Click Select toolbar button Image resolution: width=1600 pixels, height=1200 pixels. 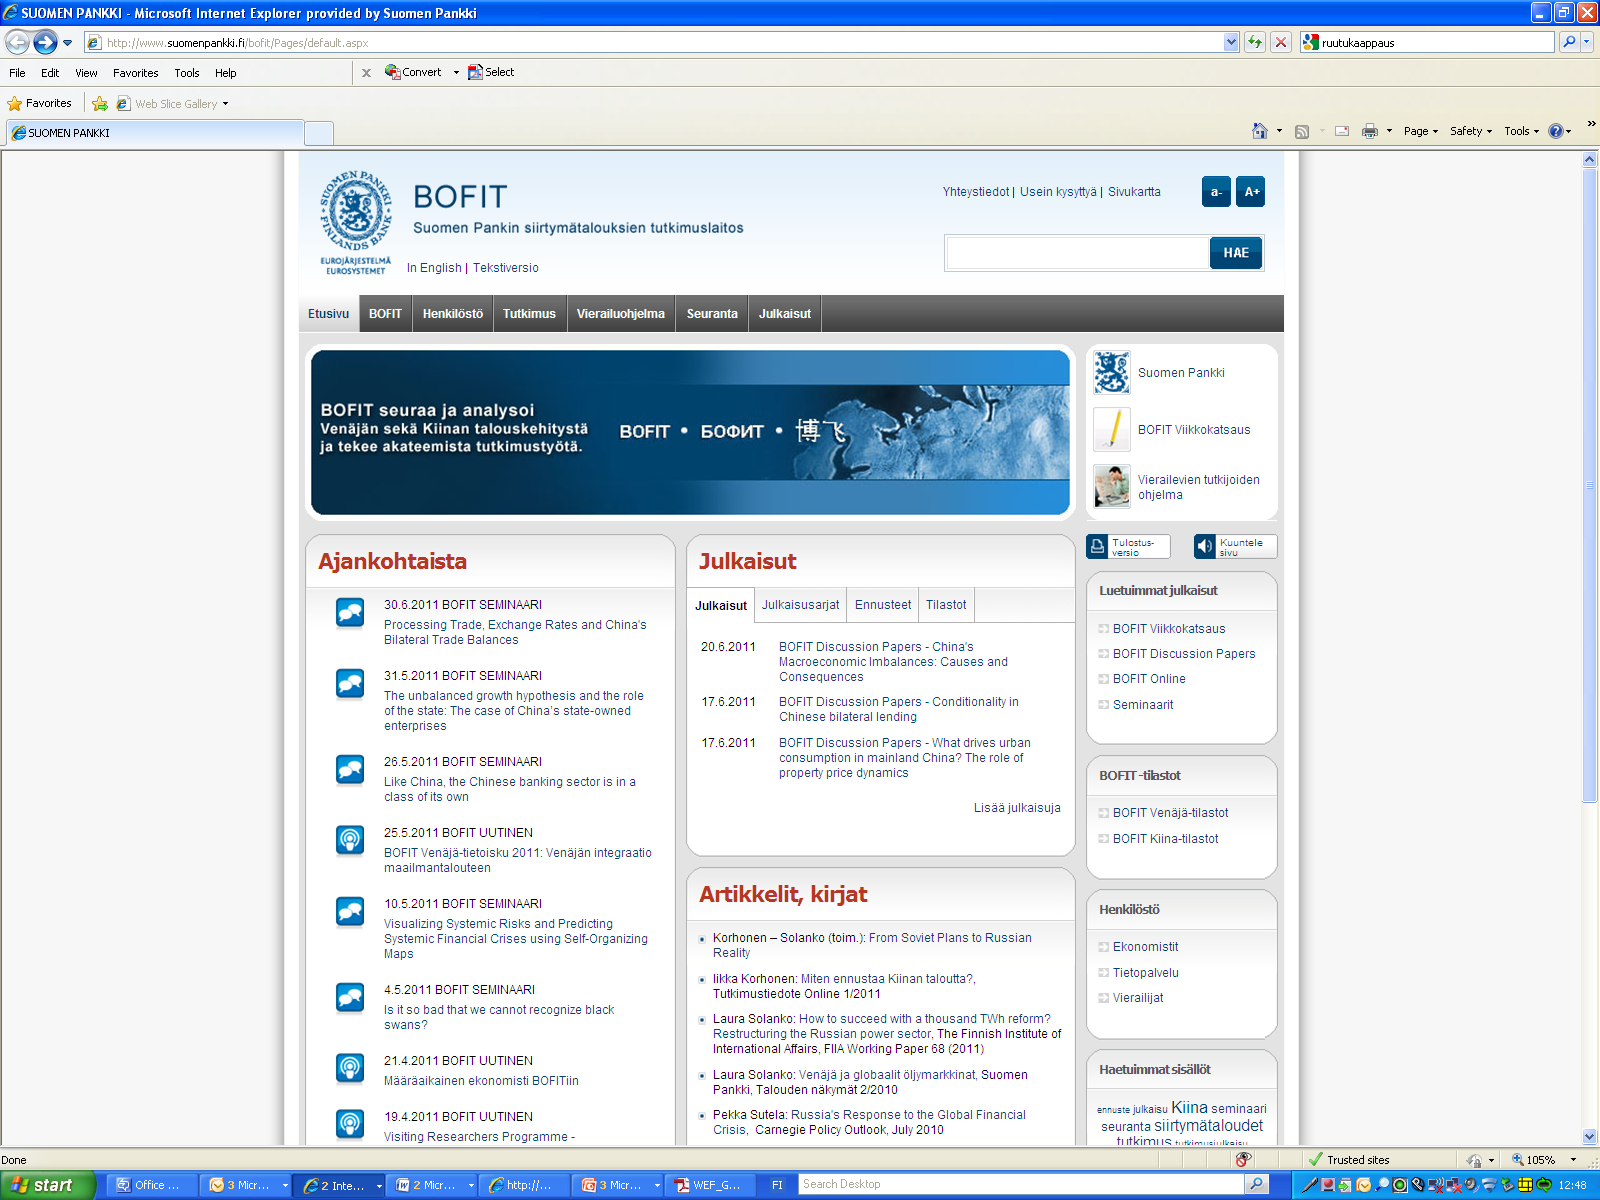pos(491,72)
